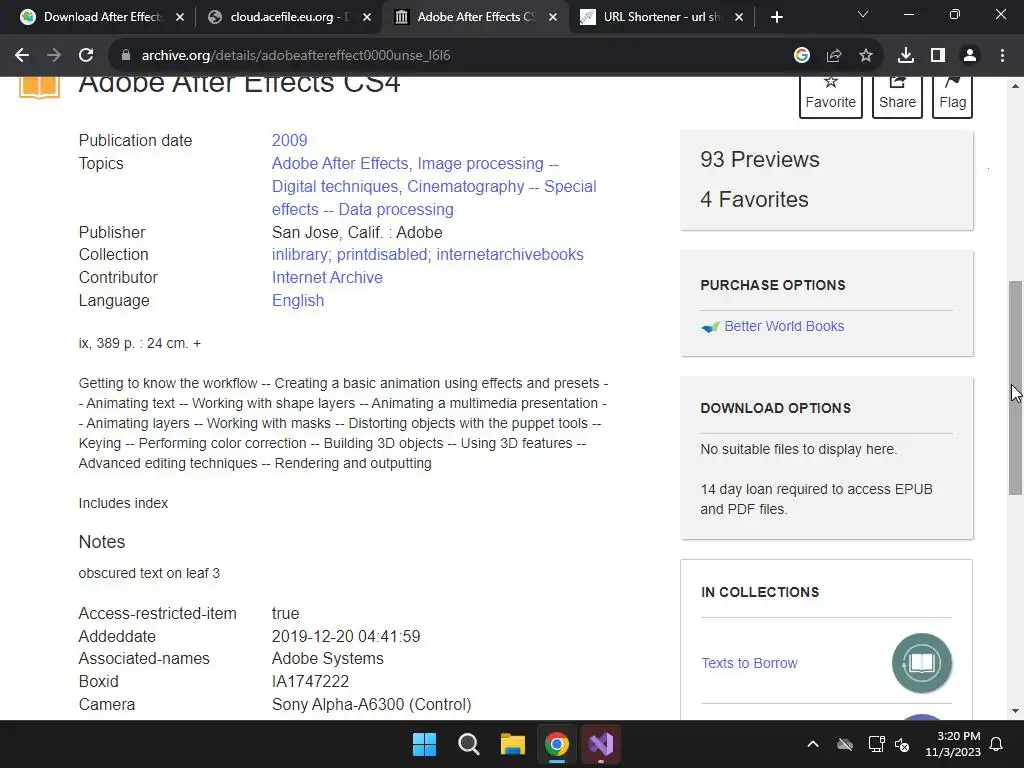Viewport: 1024px width, 768px height.
Task: Click Texts to Borrow book thumbnail
Action: point(921,663)
